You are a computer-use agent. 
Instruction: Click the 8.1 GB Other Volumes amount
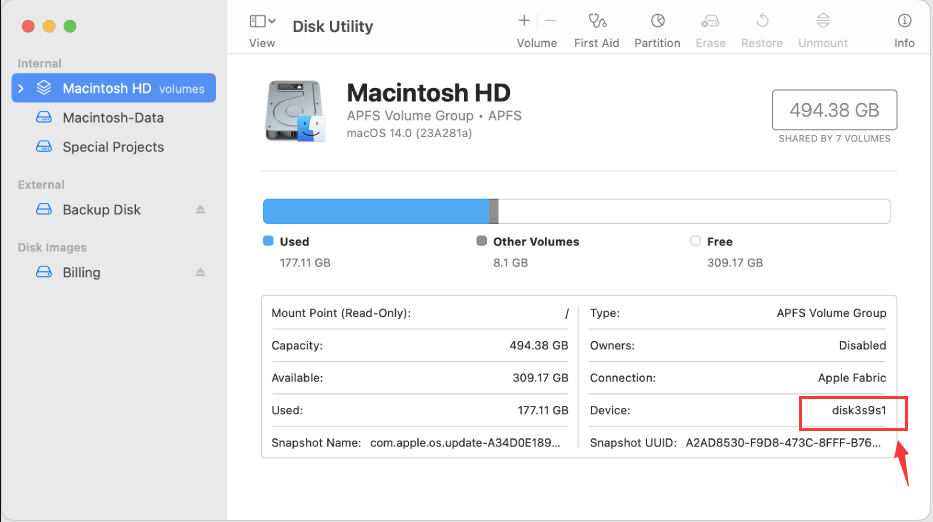511,262
